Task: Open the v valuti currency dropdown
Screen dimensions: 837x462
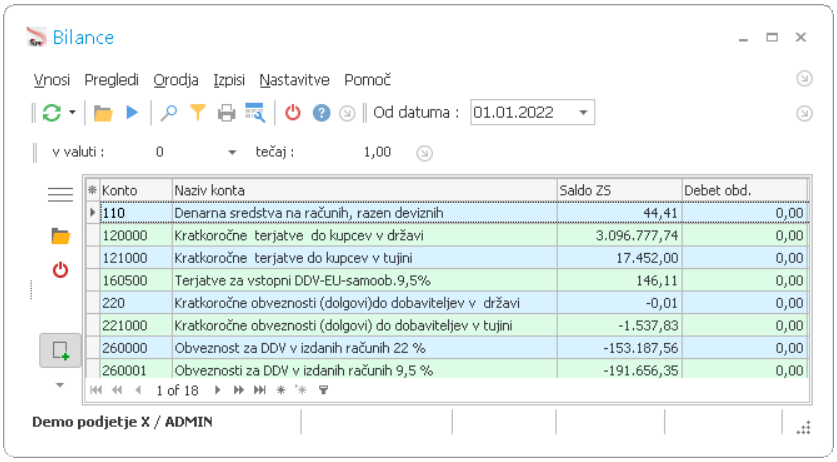Action: click(232, 152)
